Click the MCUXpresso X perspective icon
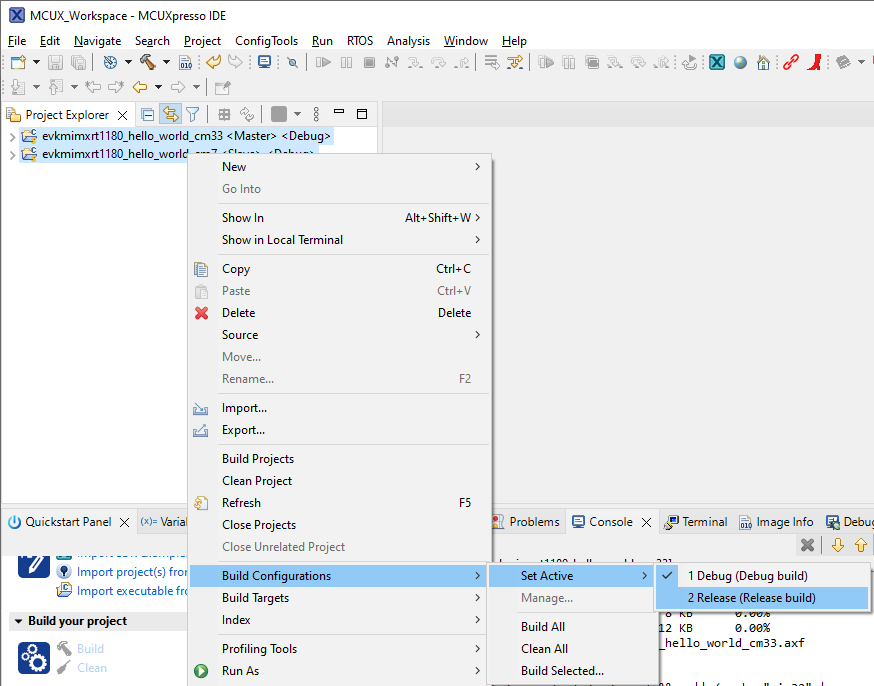Screen dimensions: 874x686 tap(717, 62)
